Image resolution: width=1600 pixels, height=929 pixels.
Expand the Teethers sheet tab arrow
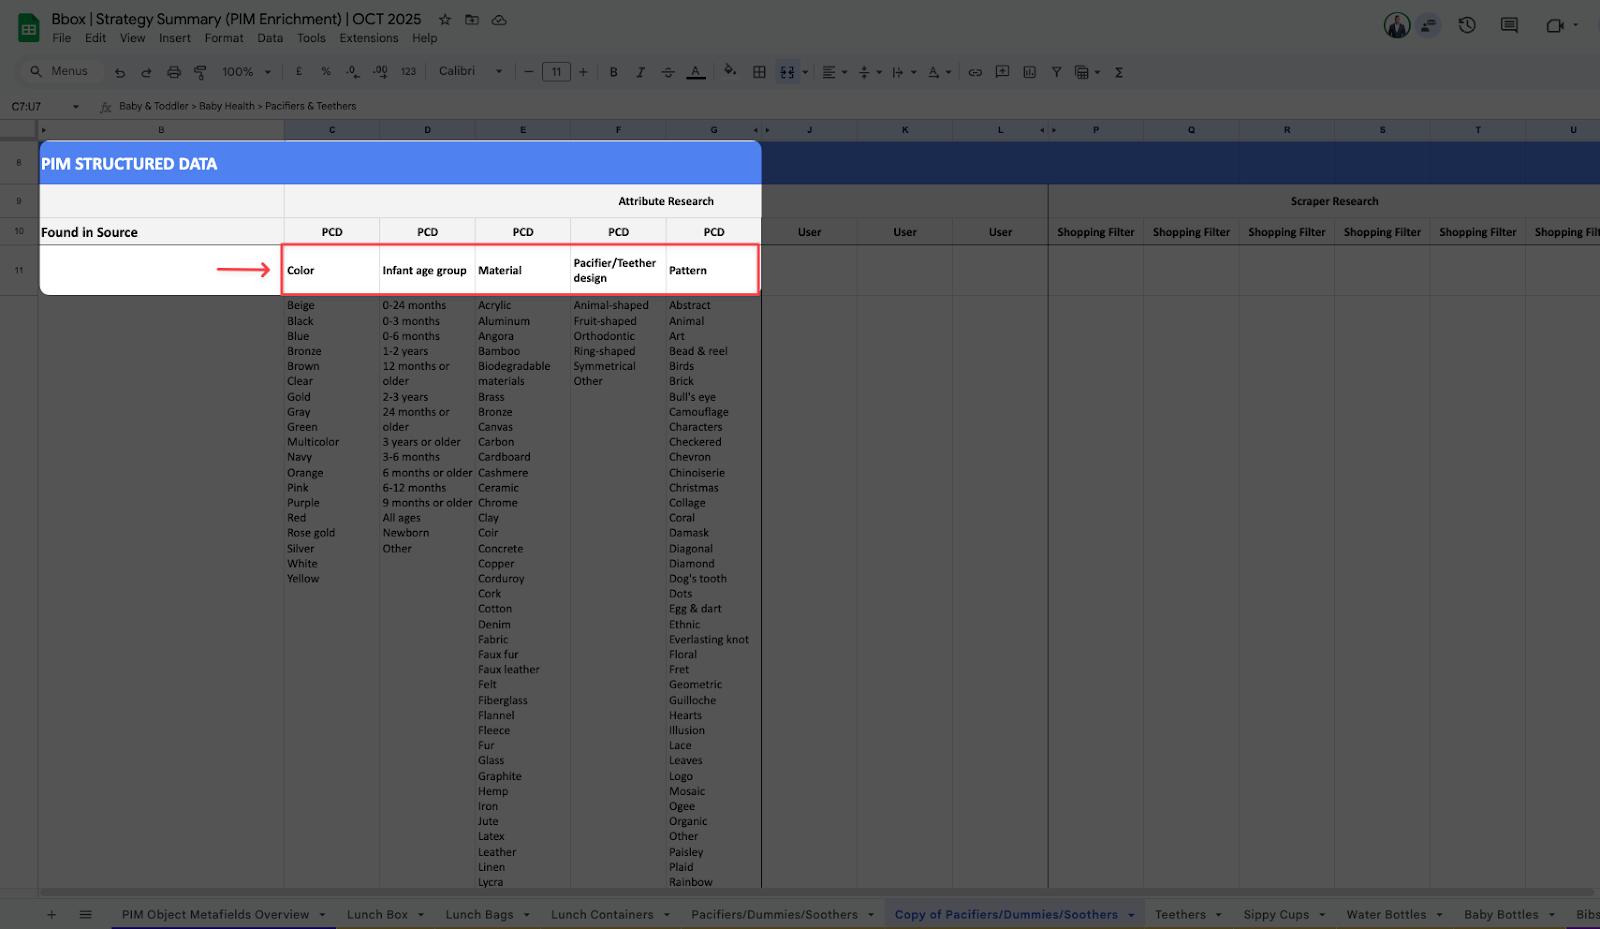[x=1218, y=915]
